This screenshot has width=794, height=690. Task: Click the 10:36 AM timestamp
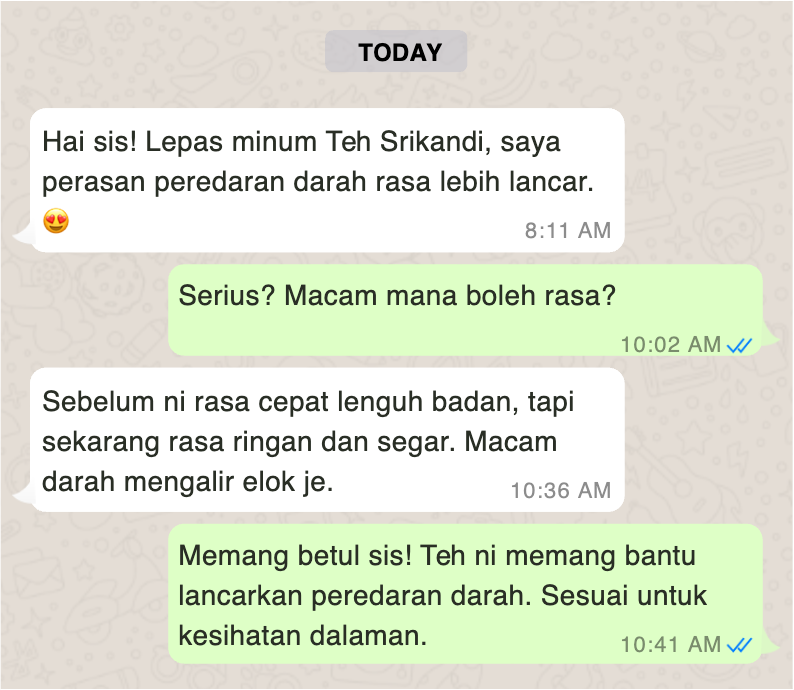[561, 491]
